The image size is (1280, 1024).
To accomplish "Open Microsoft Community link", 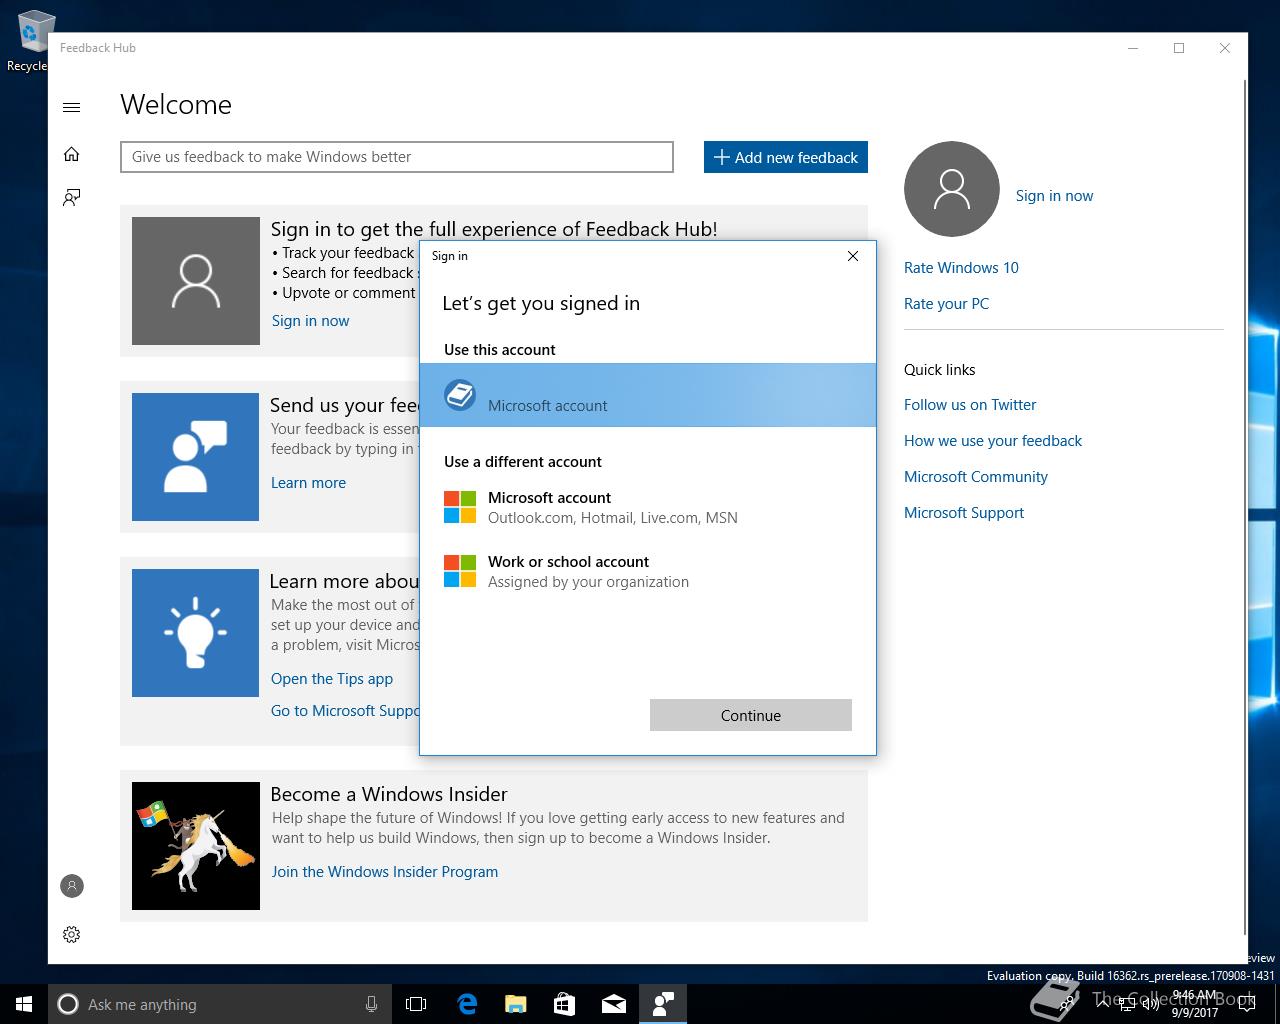I will 976,477.
